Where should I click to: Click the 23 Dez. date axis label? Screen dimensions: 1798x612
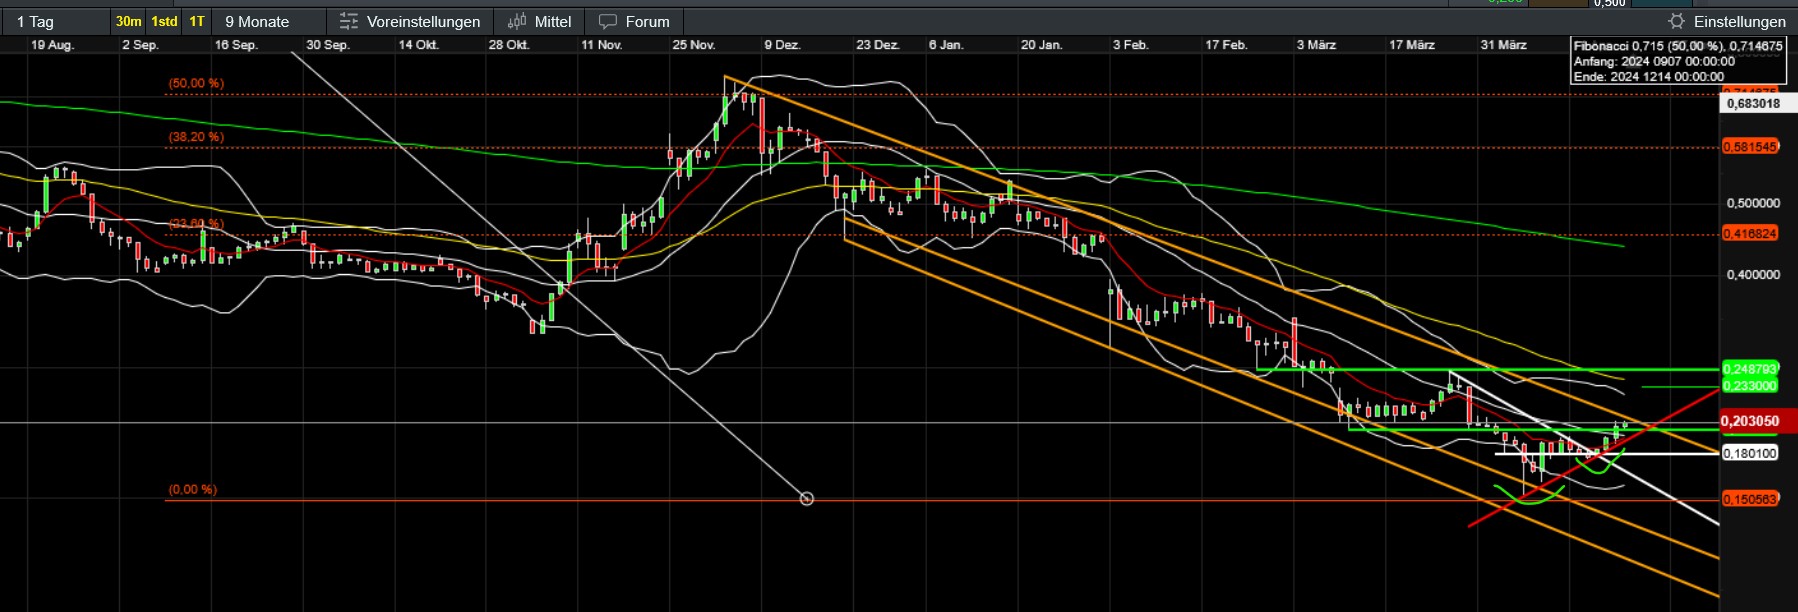coord(878,45)
